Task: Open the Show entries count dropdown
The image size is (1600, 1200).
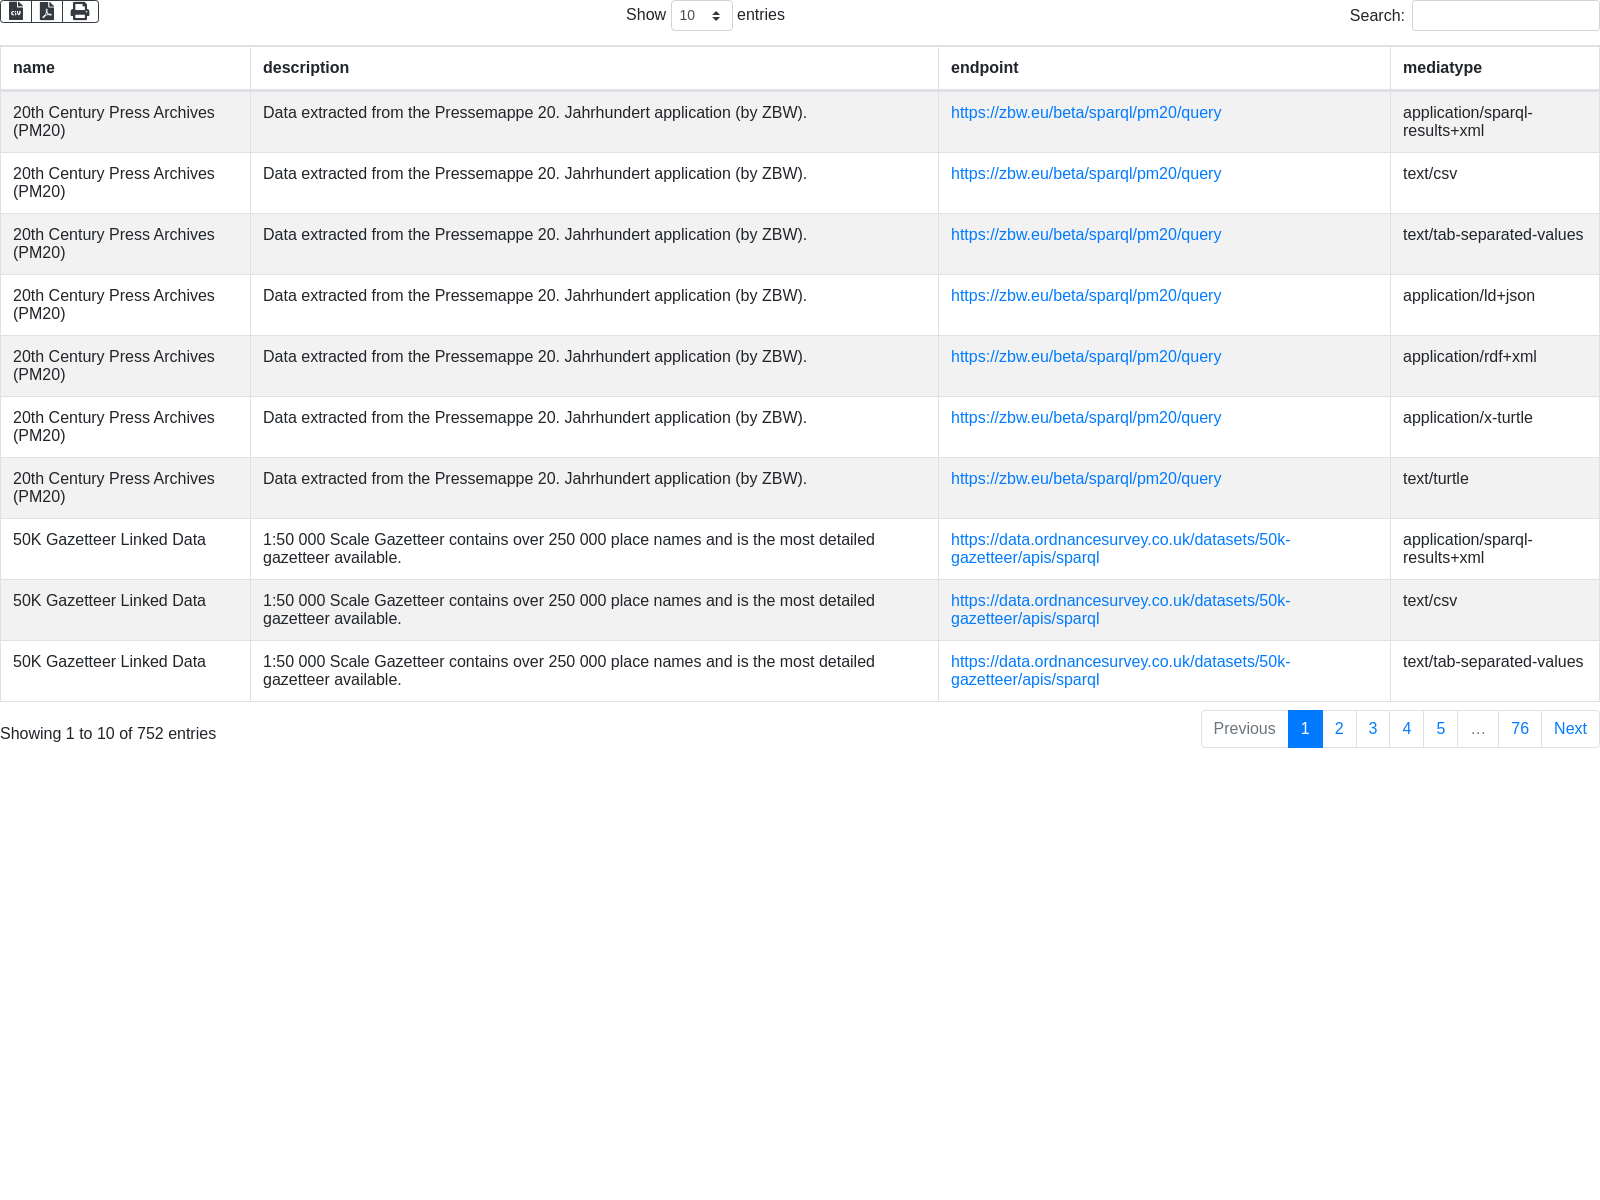Action: pyautogui.click(x=701, y=15)
